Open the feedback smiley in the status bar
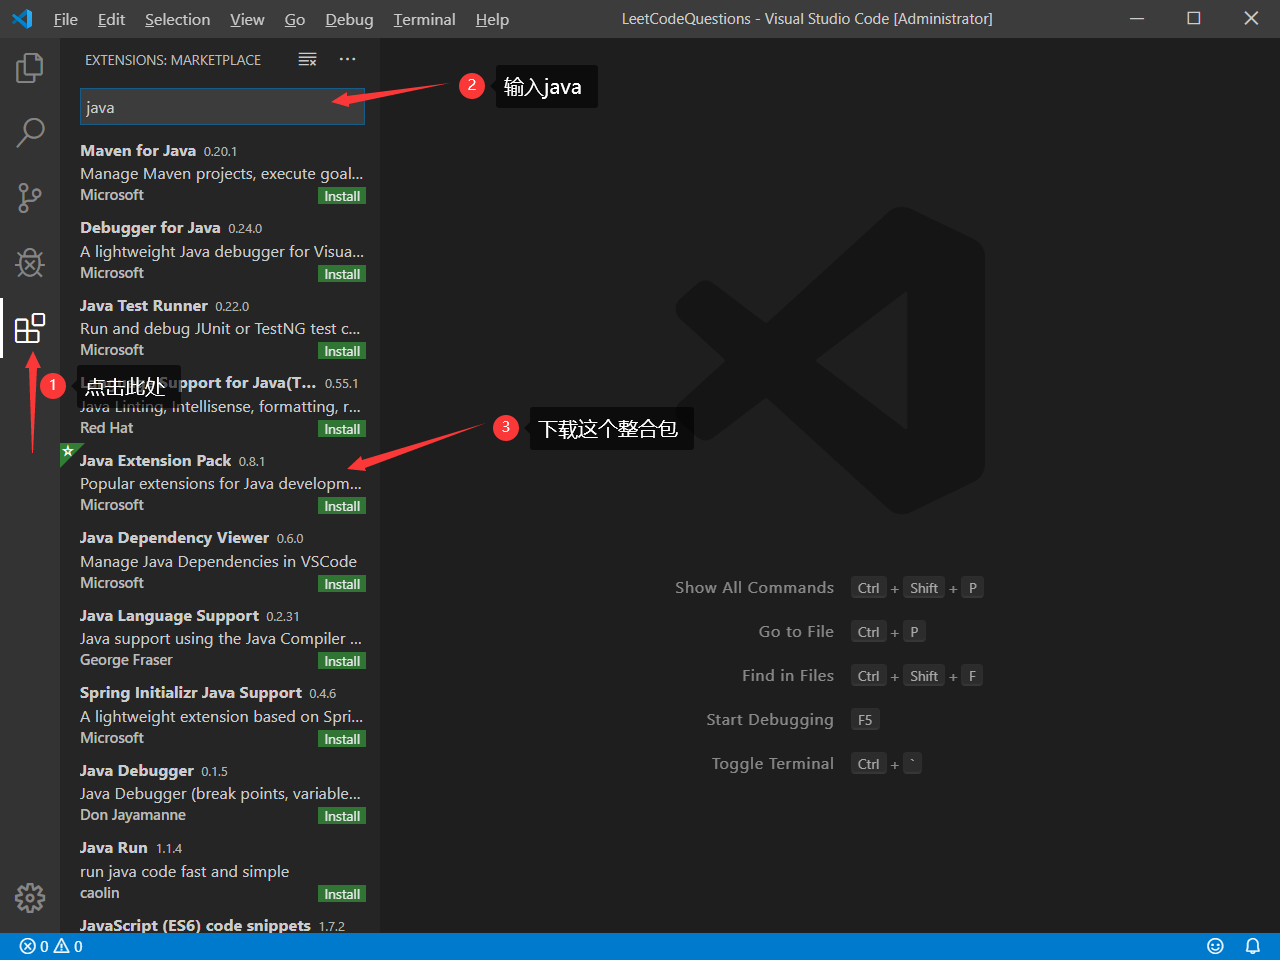 [1215, 945]
